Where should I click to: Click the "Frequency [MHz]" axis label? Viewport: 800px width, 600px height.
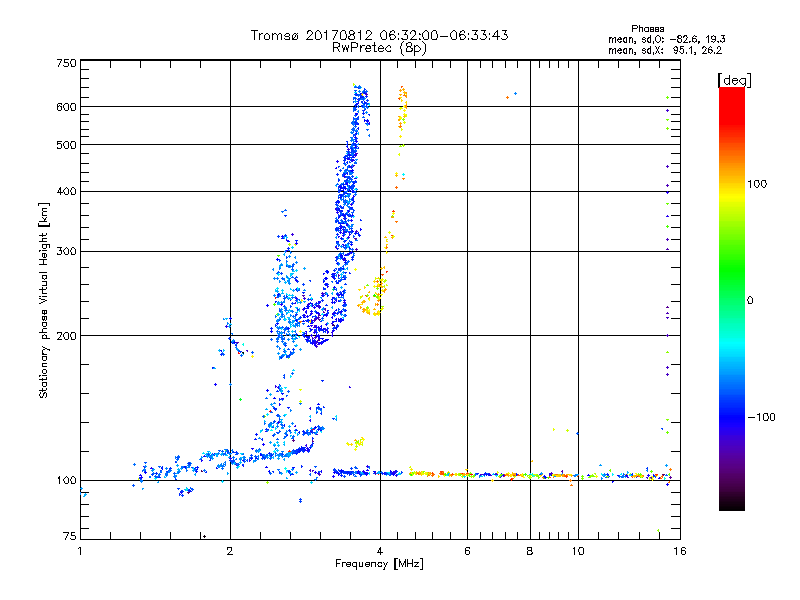(379, 564)
